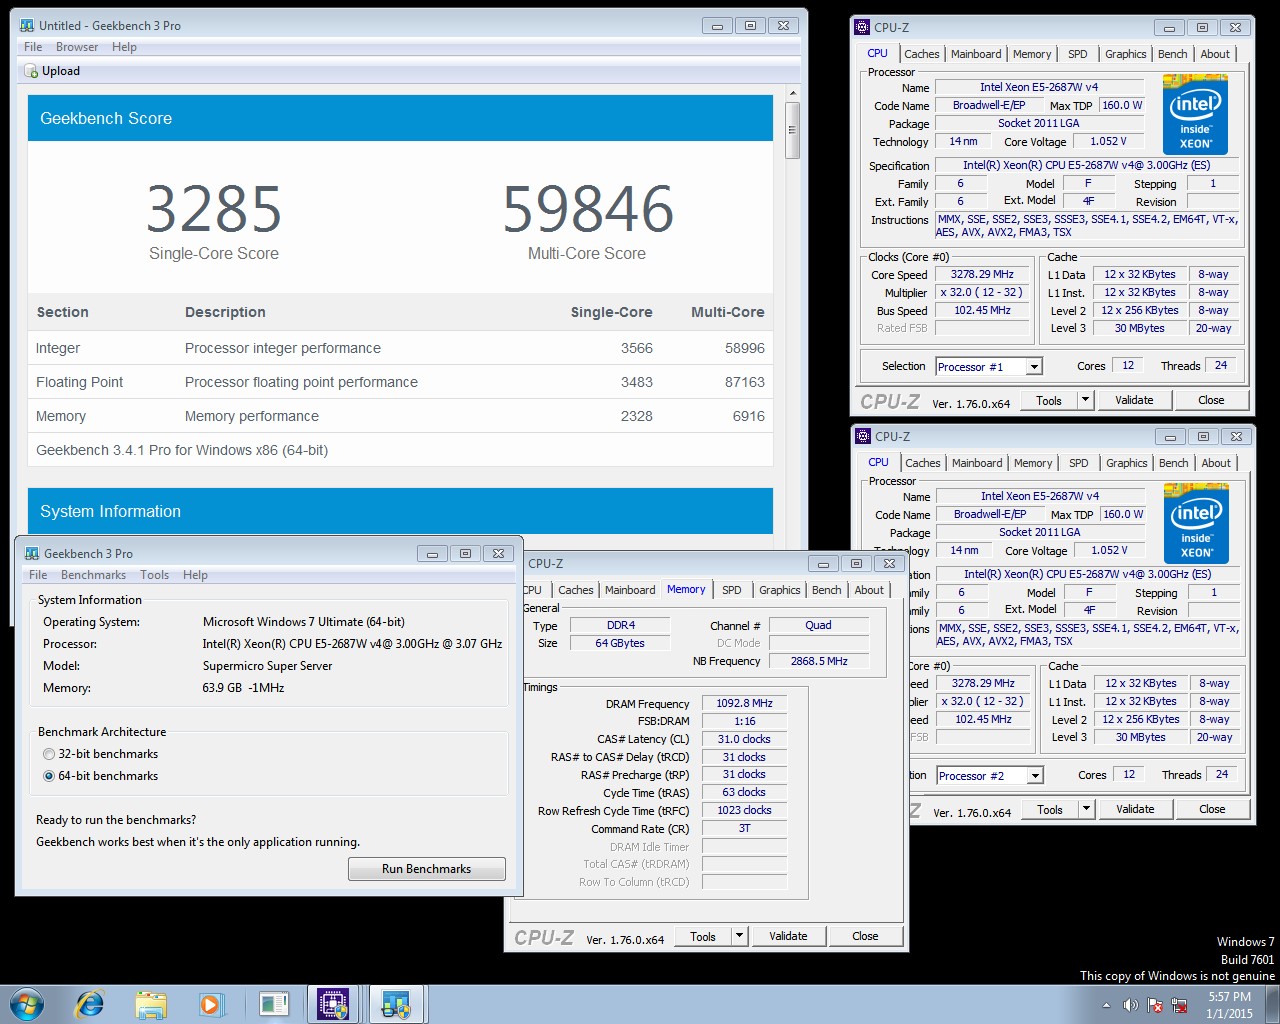Click the Multi-Core Score 59846
The width and height of the screenshot is (1280, 1024).
click(x=588, y=209)
